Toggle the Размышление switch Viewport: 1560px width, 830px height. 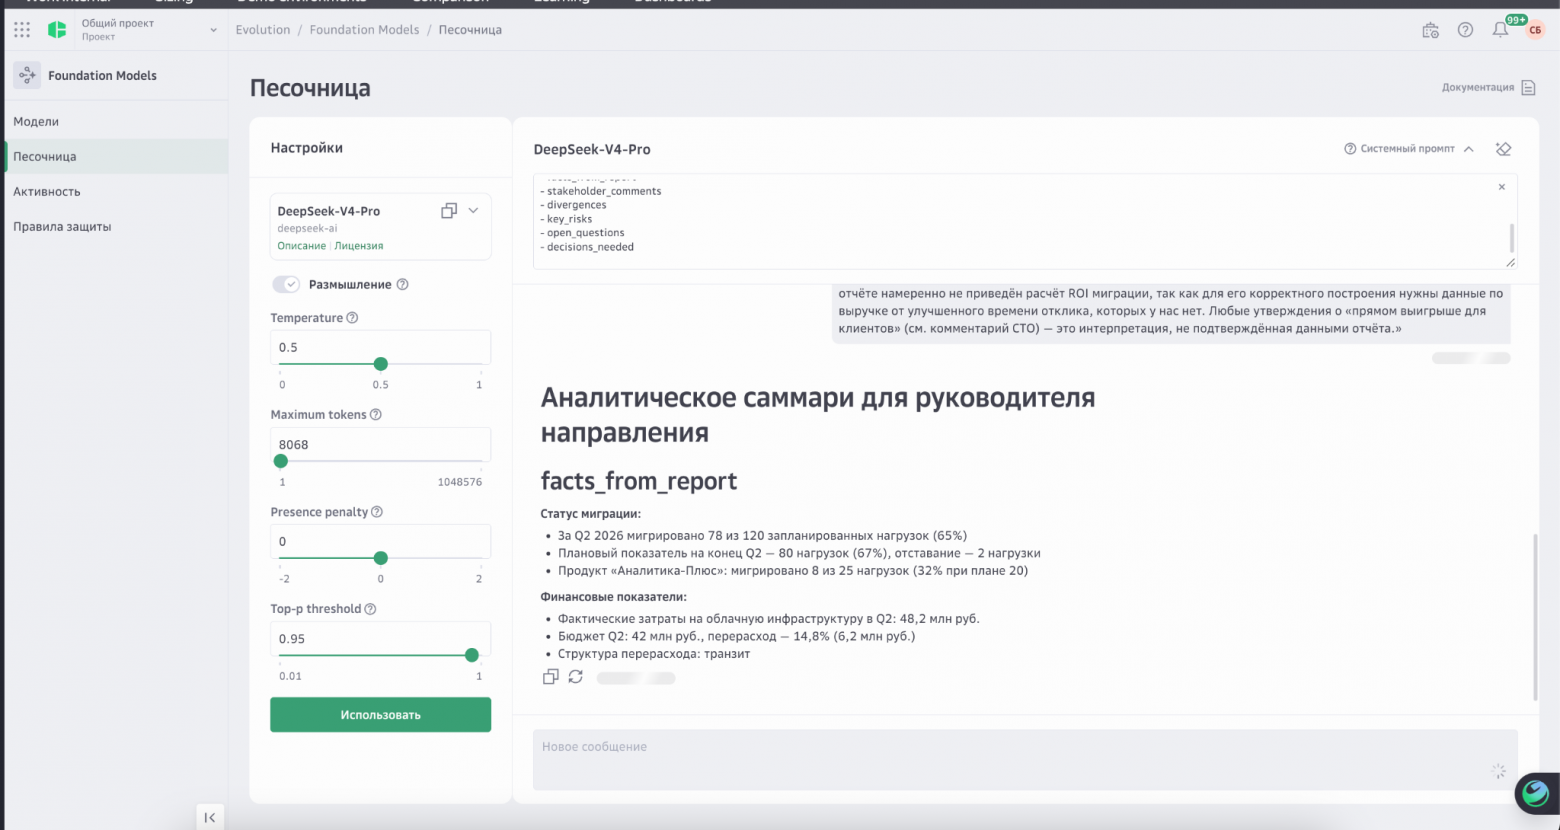(286, 284)
